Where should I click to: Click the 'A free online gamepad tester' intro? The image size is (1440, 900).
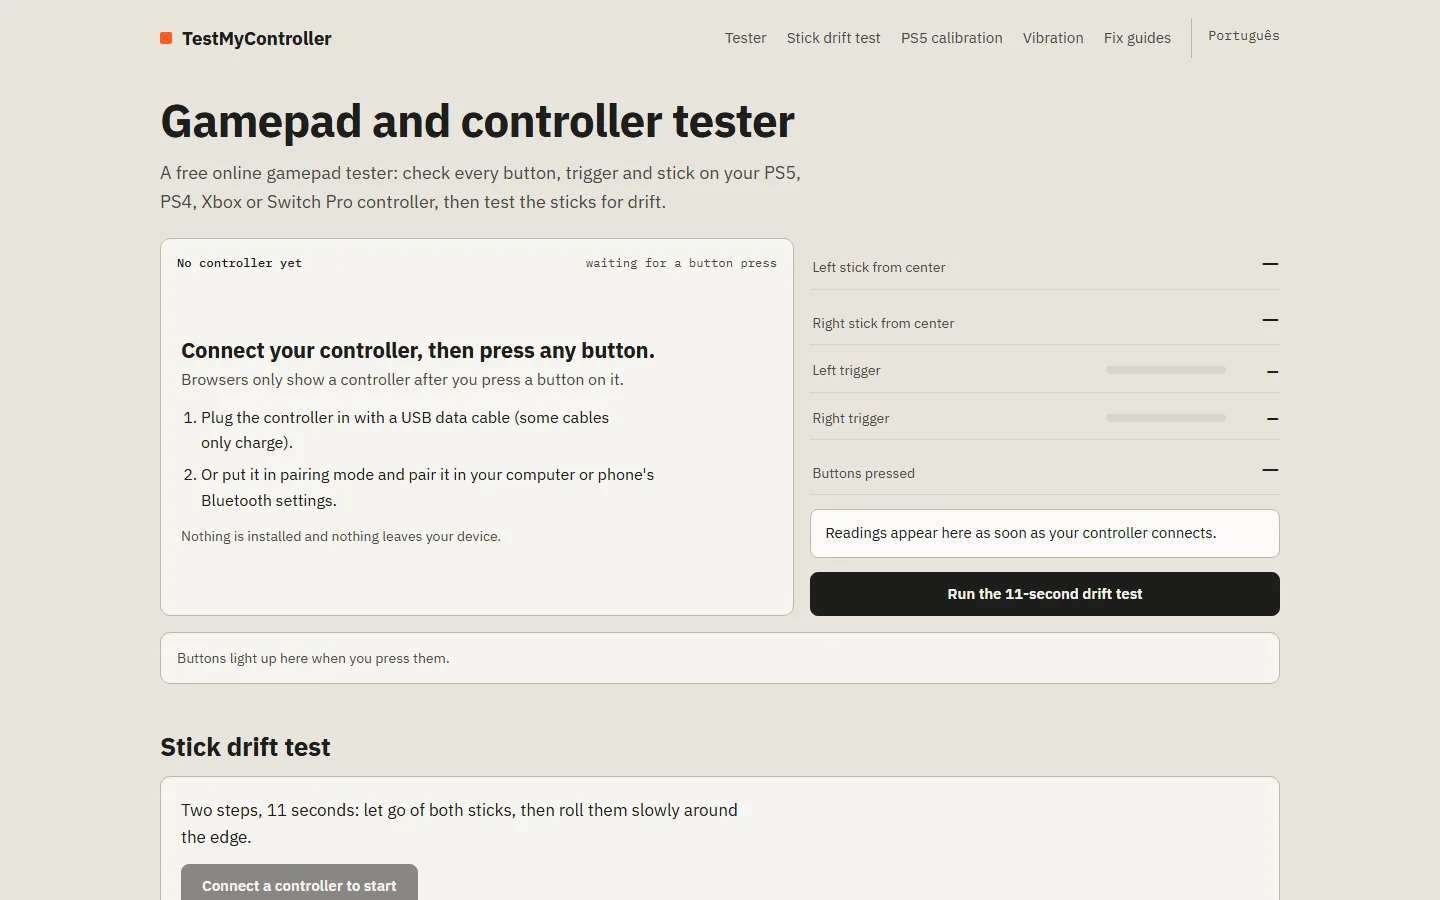click(x=480, y=187)
